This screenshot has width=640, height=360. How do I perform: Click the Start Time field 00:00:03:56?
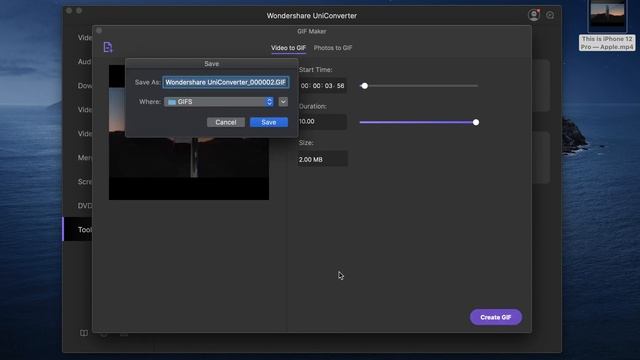(x=322, y=86)
